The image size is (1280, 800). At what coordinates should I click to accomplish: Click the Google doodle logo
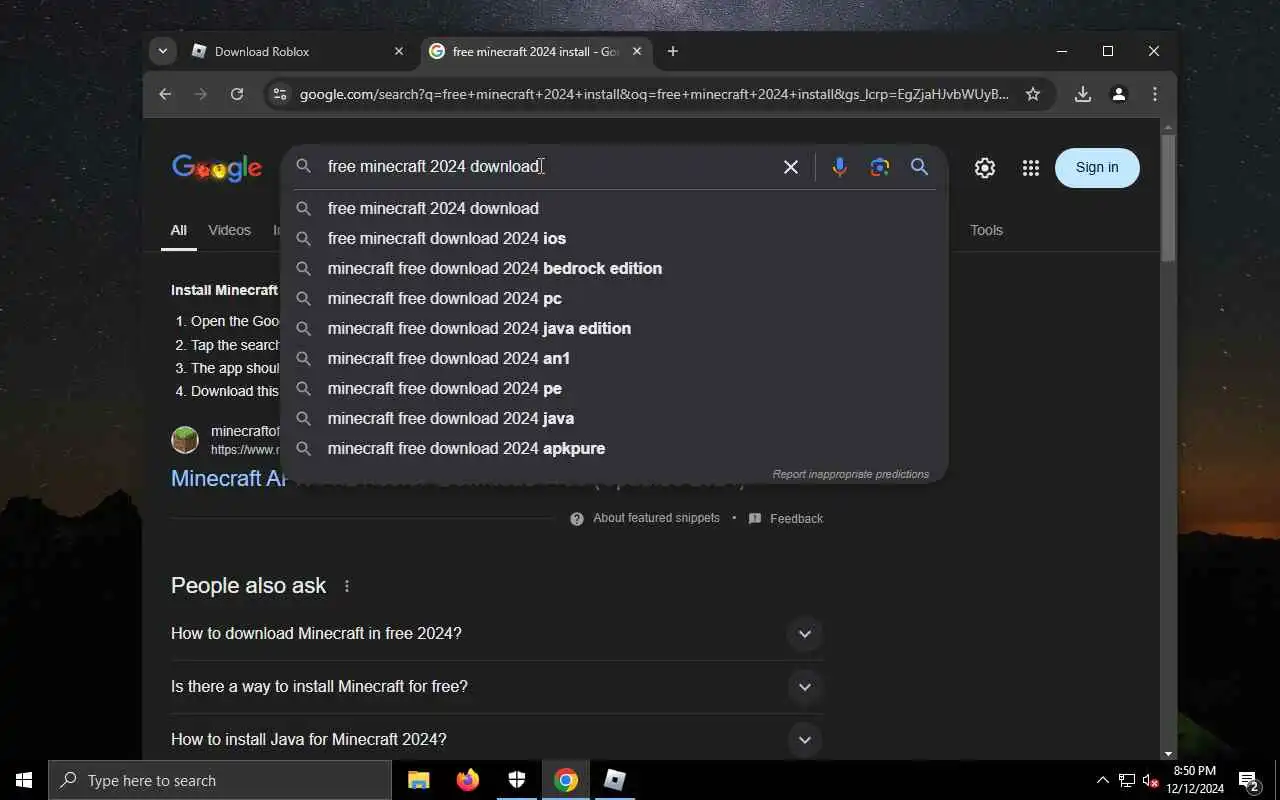pos(217,168)
